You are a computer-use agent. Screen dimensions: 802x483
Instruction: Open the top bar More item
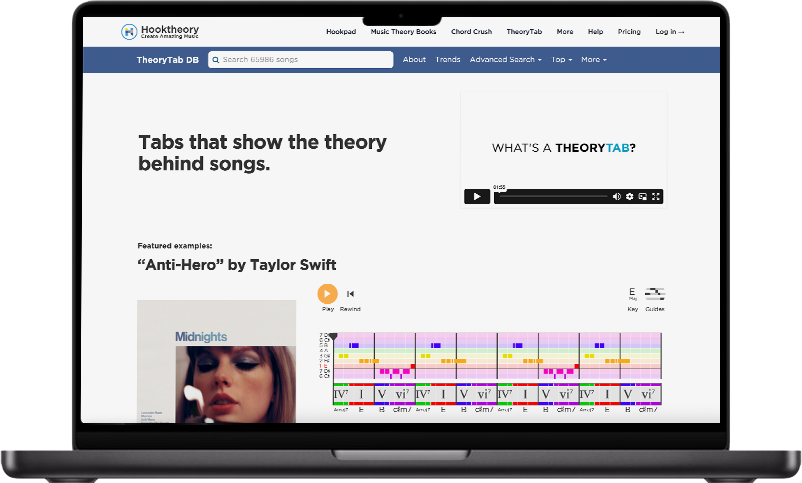click(565, 32)
